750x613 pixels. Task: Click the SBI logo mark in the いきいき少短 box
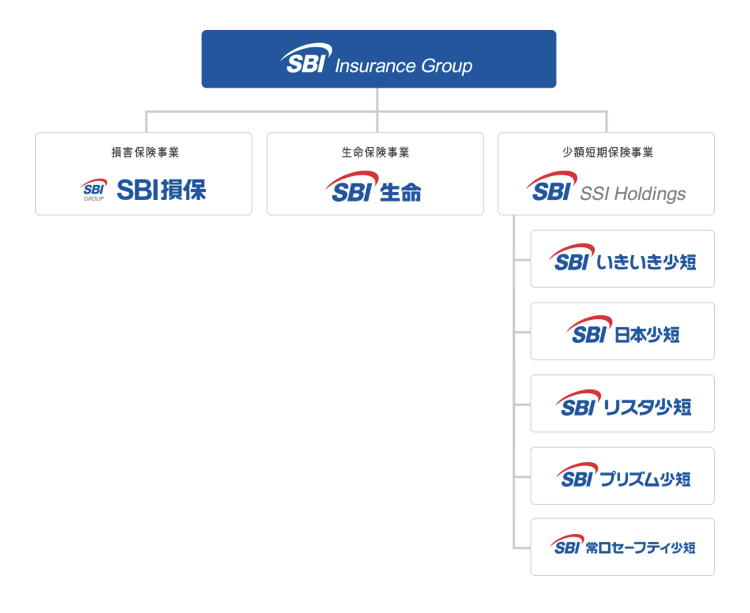click(x=571, y=259)
